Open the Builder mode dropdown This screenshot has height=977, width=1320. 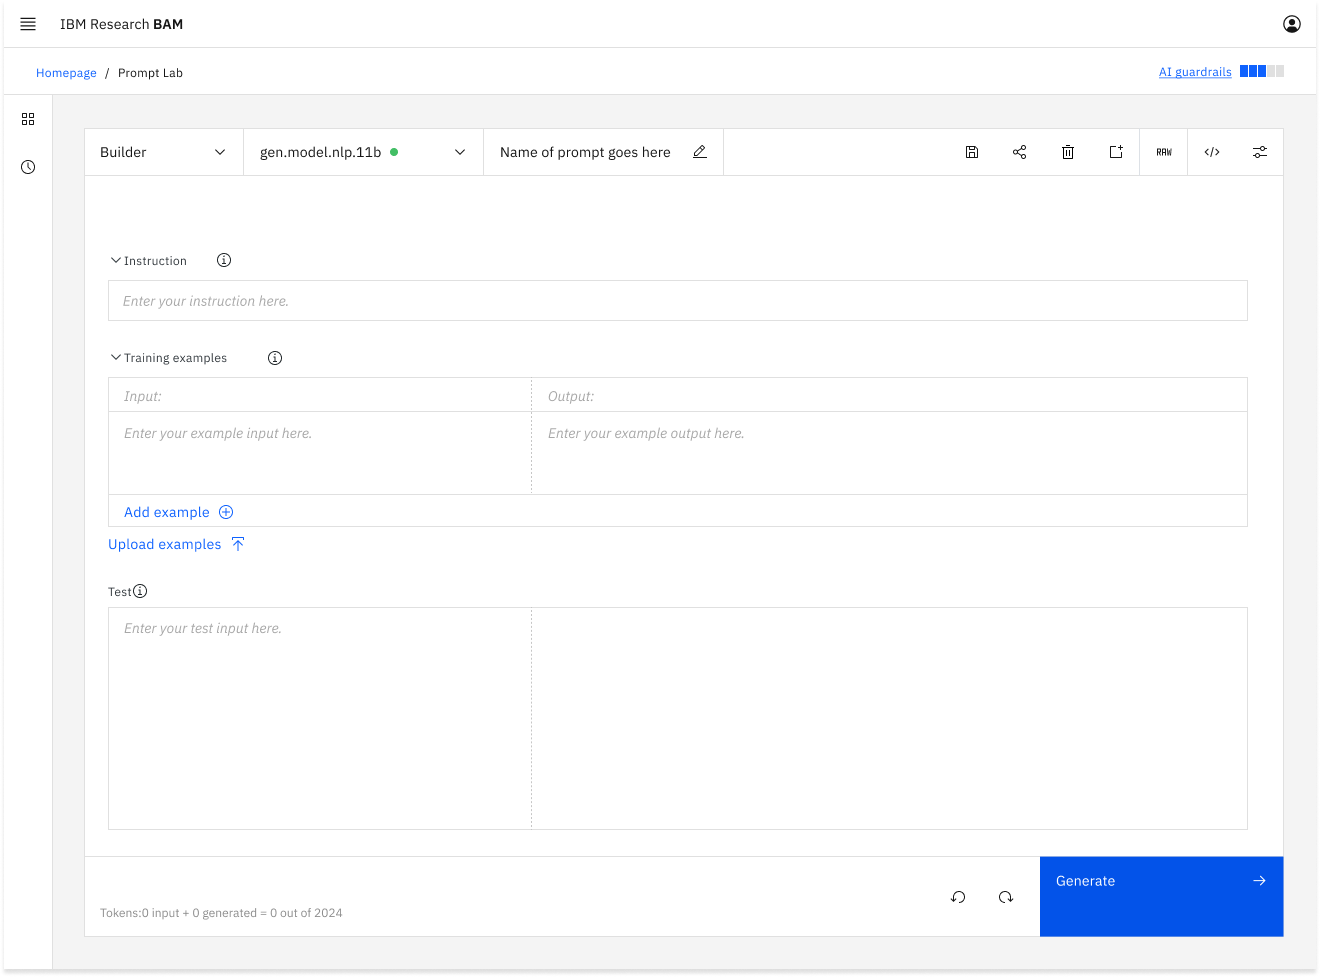pos(163,152)
